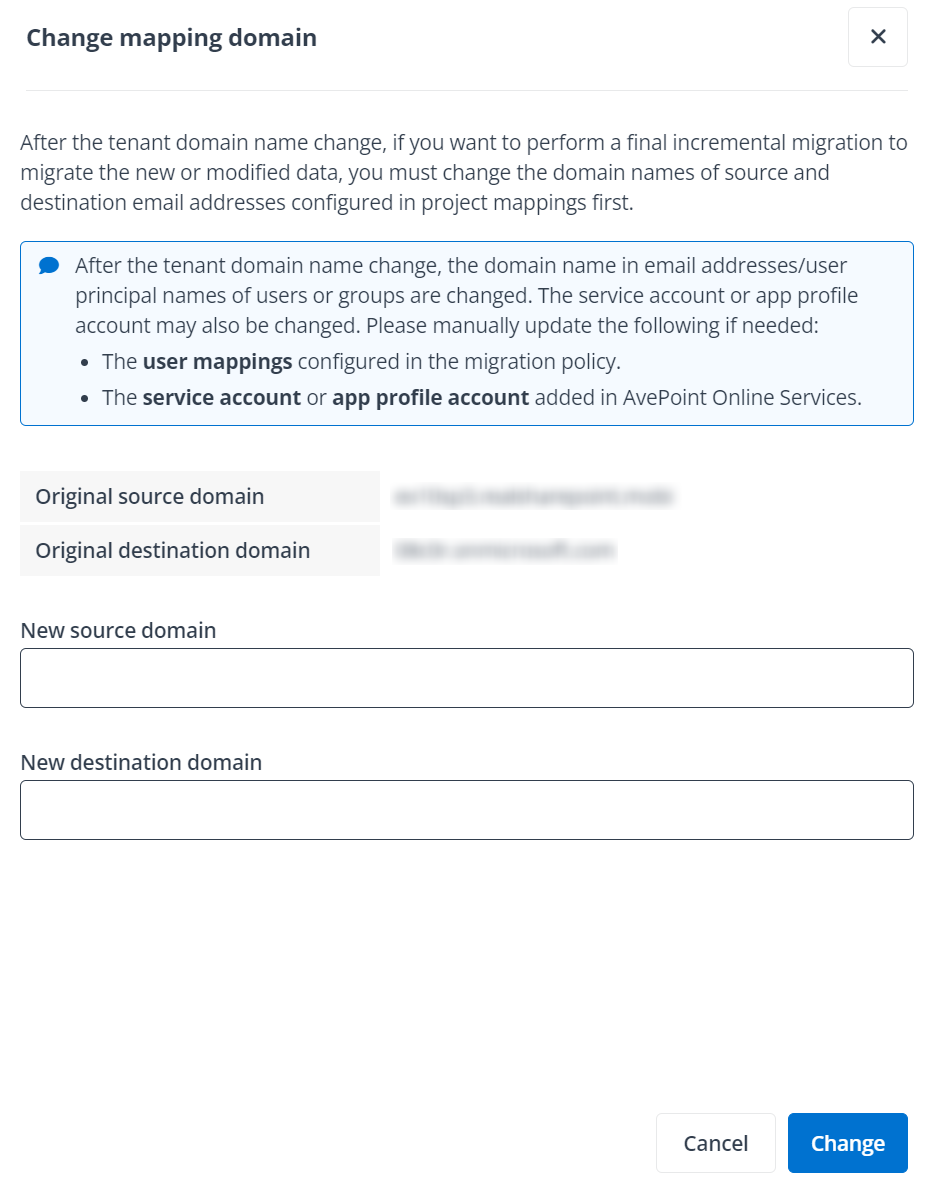
Task: Click the blue comment icon in the note box
Action: coord(48,266)
